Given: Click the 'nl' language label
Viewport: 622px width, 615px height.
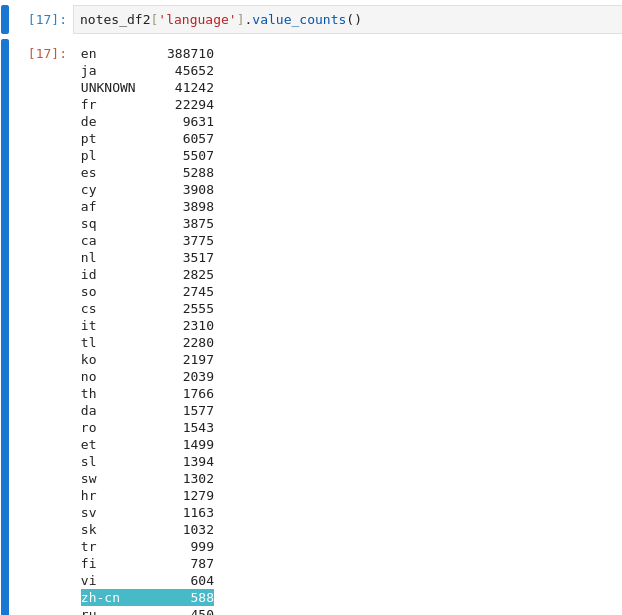Looking at the screenshot, I should pos(88,258).
